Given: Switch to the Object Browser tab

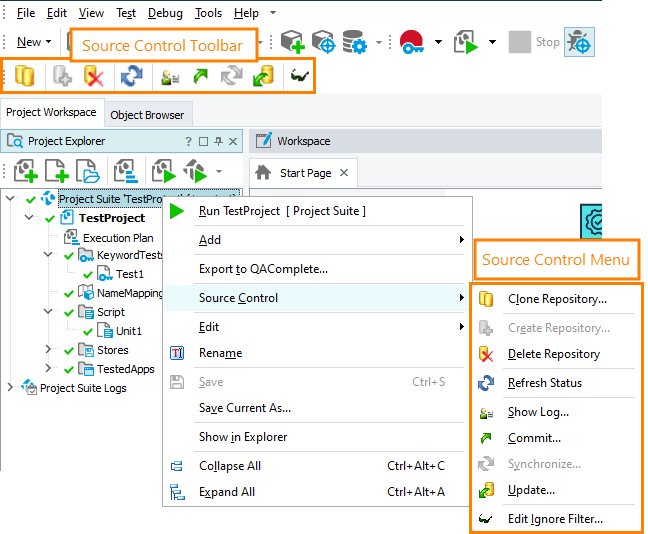Looking at the screenshot, I should coord(147,115).
